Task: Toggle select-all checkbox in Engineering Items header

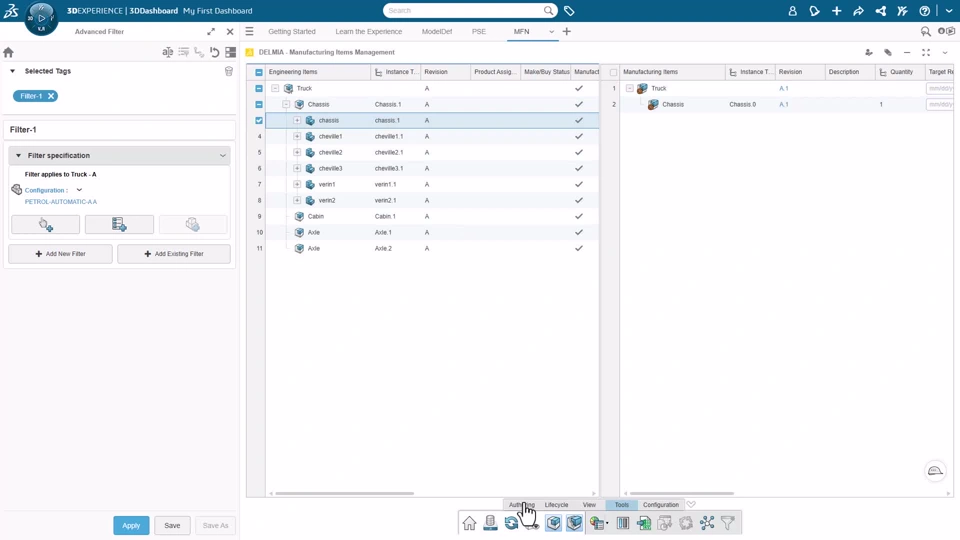Action: (259, 72)
